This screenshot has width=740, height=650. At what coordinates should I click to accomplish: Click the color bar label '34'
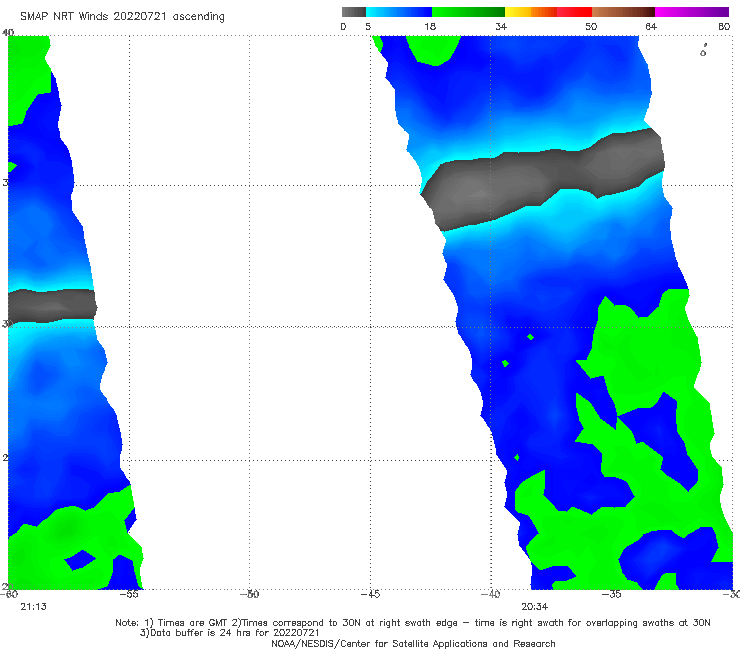[501, 27]
